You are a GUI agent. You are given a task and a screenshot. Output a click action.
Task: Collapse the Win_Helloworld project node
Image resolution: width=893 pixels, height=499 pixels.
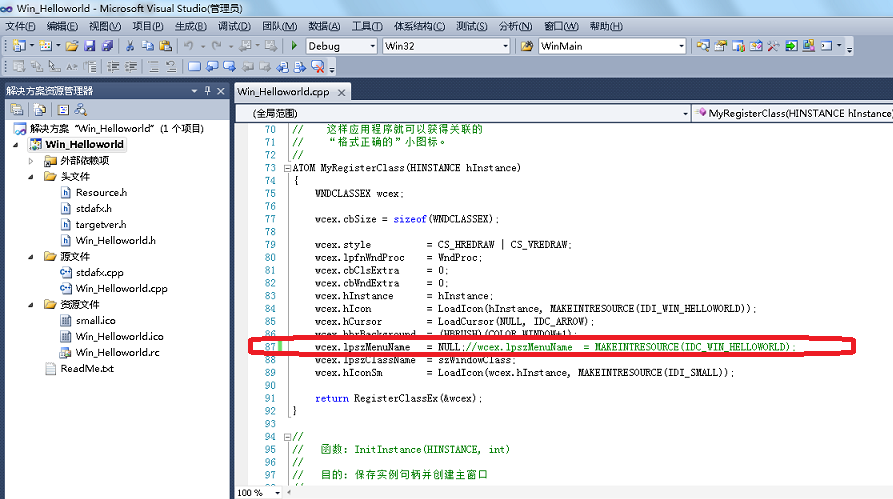tap(16, 145)
